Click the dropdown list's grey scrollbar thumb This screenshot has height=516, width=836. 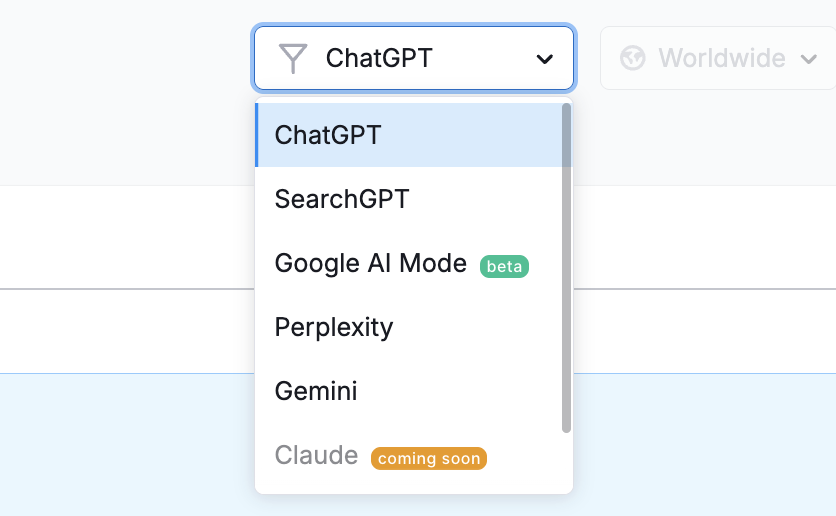pyautogui.click(x=566, y=268)
